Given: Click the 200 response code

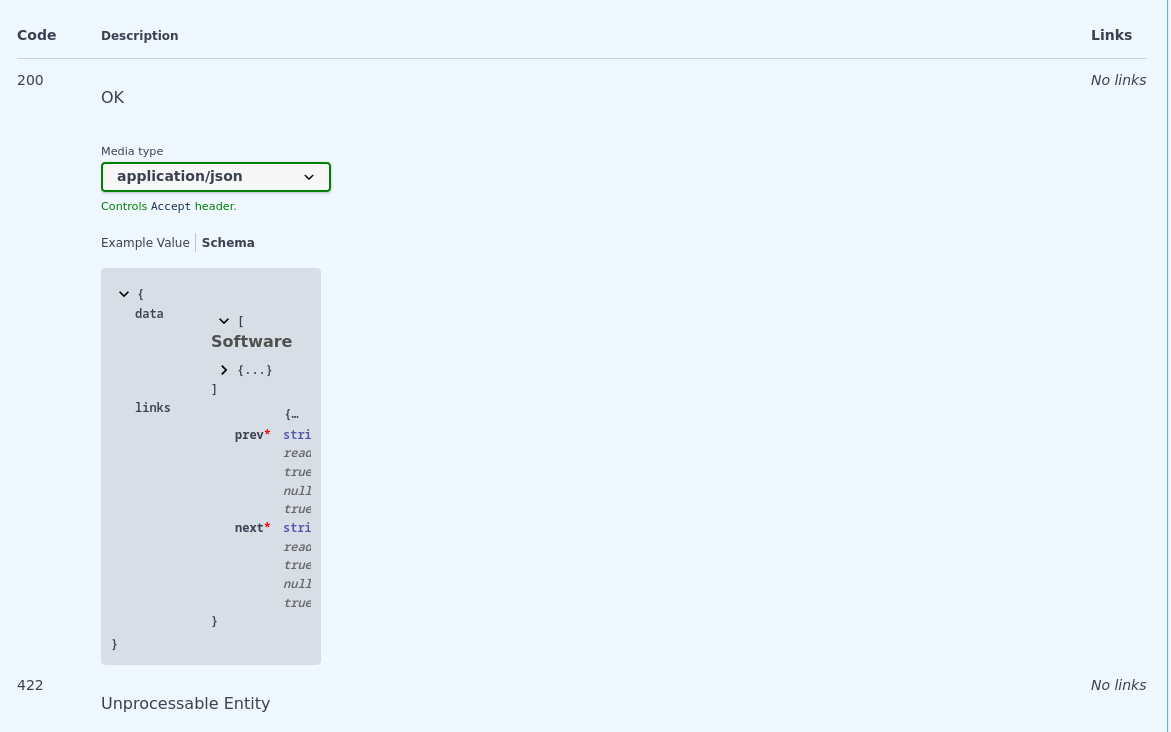Looking at the screenshot, I should click(30, 80).
